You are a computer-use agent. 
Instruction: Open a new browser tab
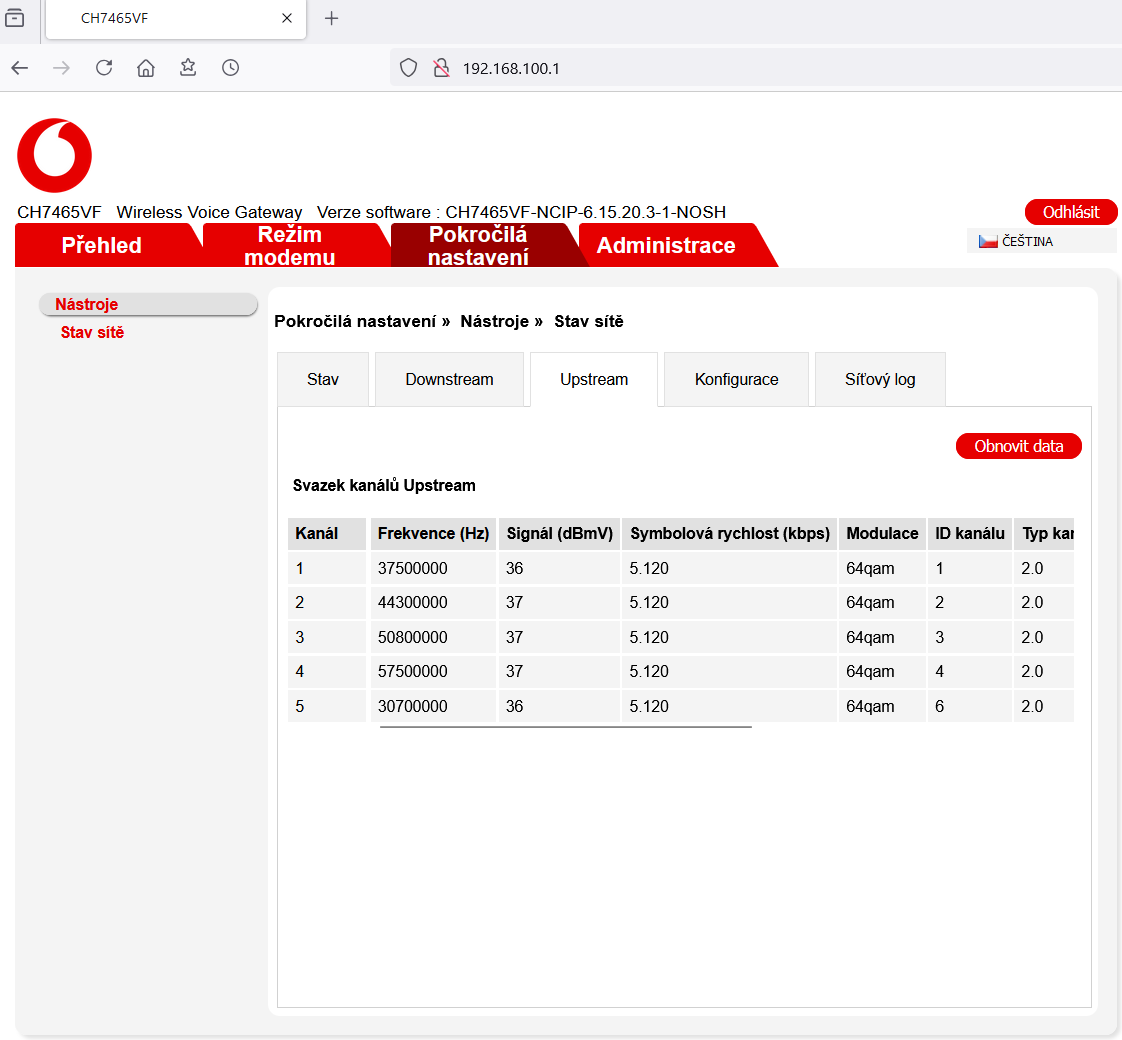click(332, 19)
